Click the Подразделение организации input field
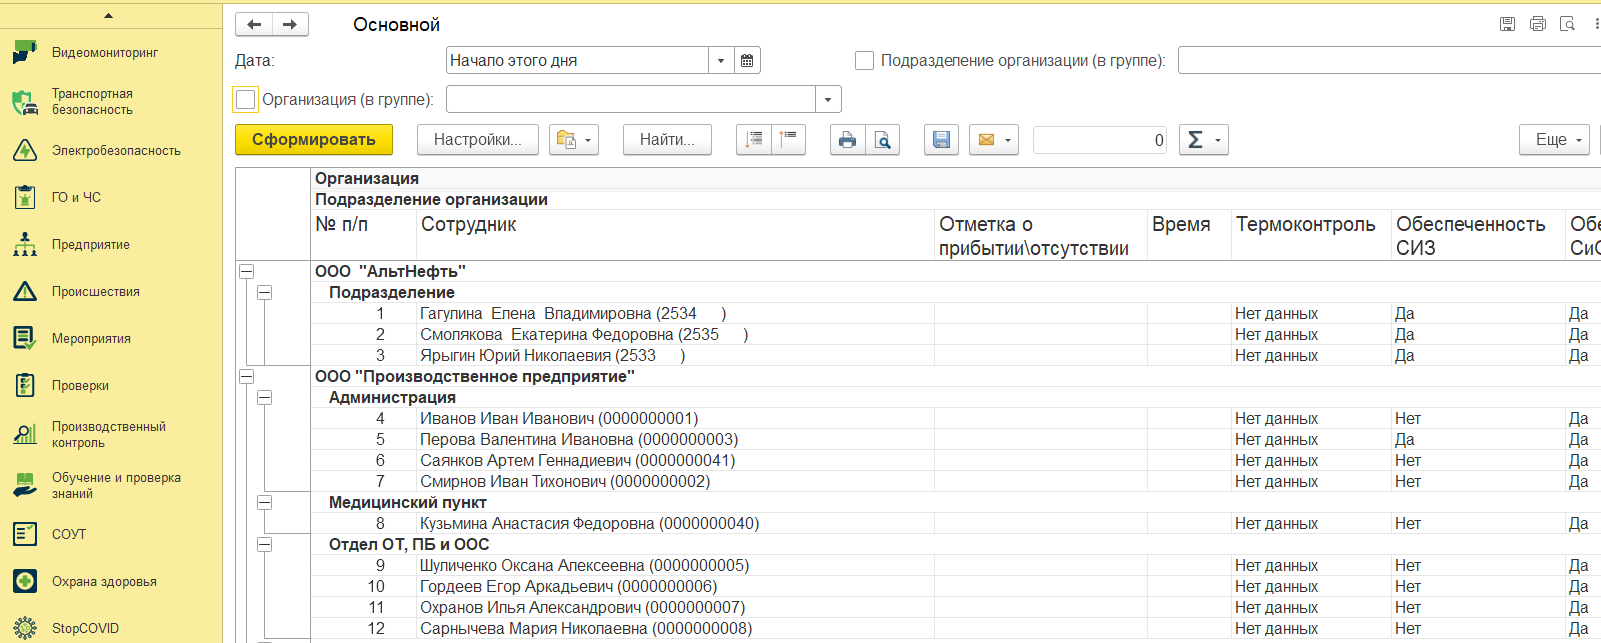This screenshot has width=1601, height=643. (1390, 61)
